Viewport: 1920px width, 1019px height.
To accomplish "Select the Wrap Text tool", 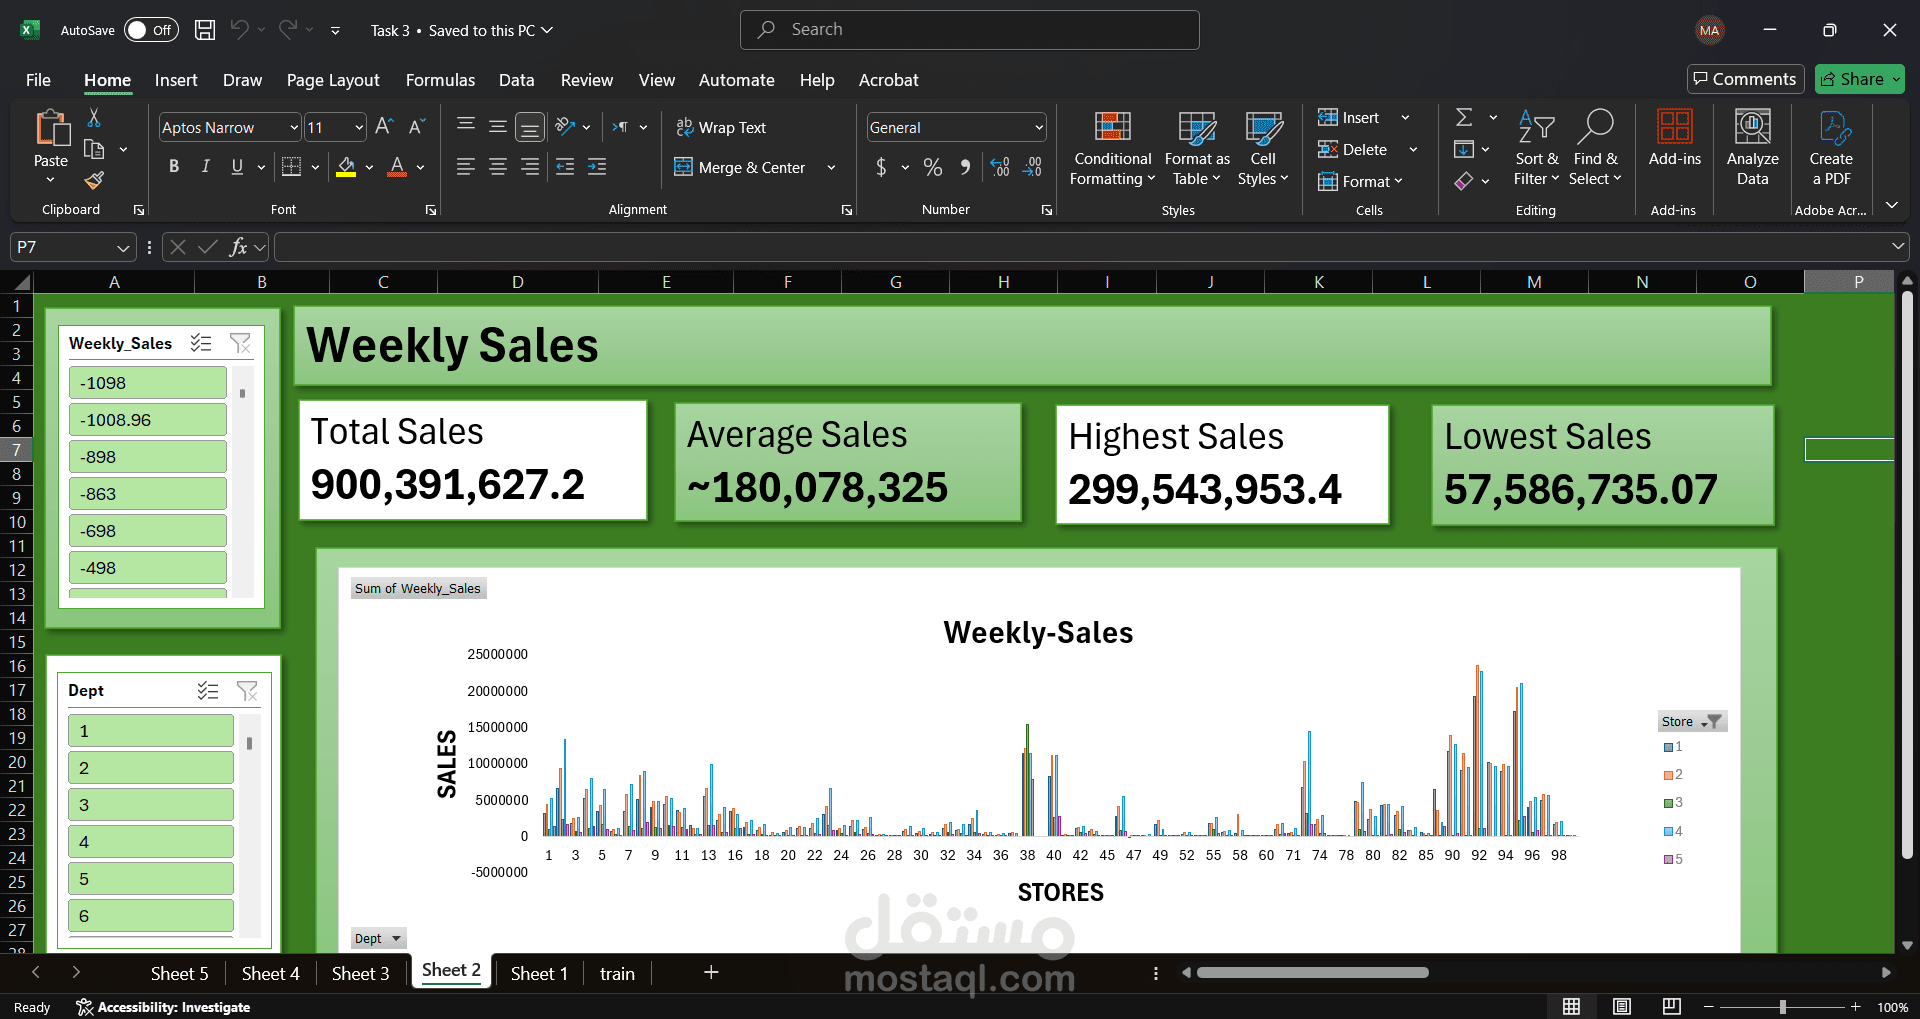I will pyautogui.click(x=721, y=127).
